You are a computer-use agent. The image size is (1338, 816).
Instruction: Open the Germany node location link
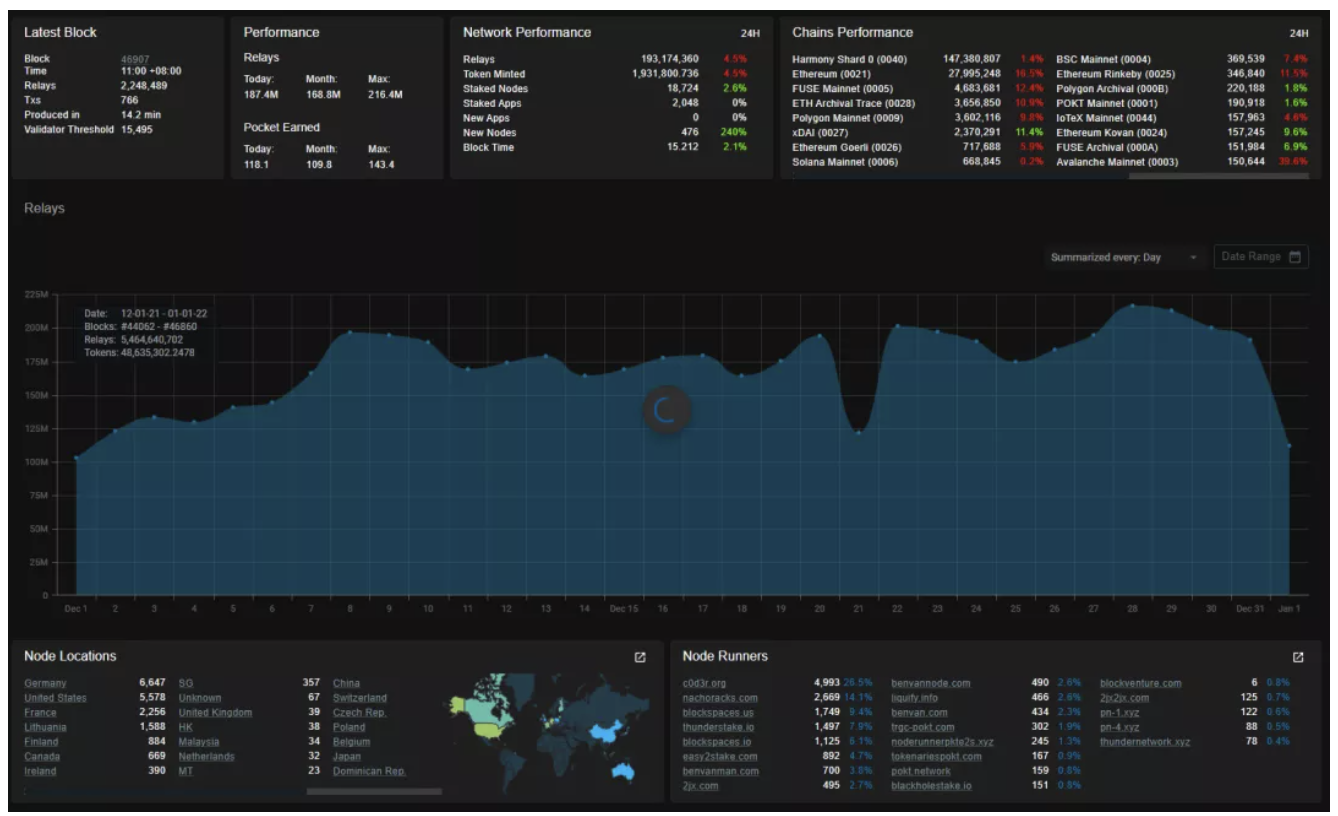click(x=45, y=683)
